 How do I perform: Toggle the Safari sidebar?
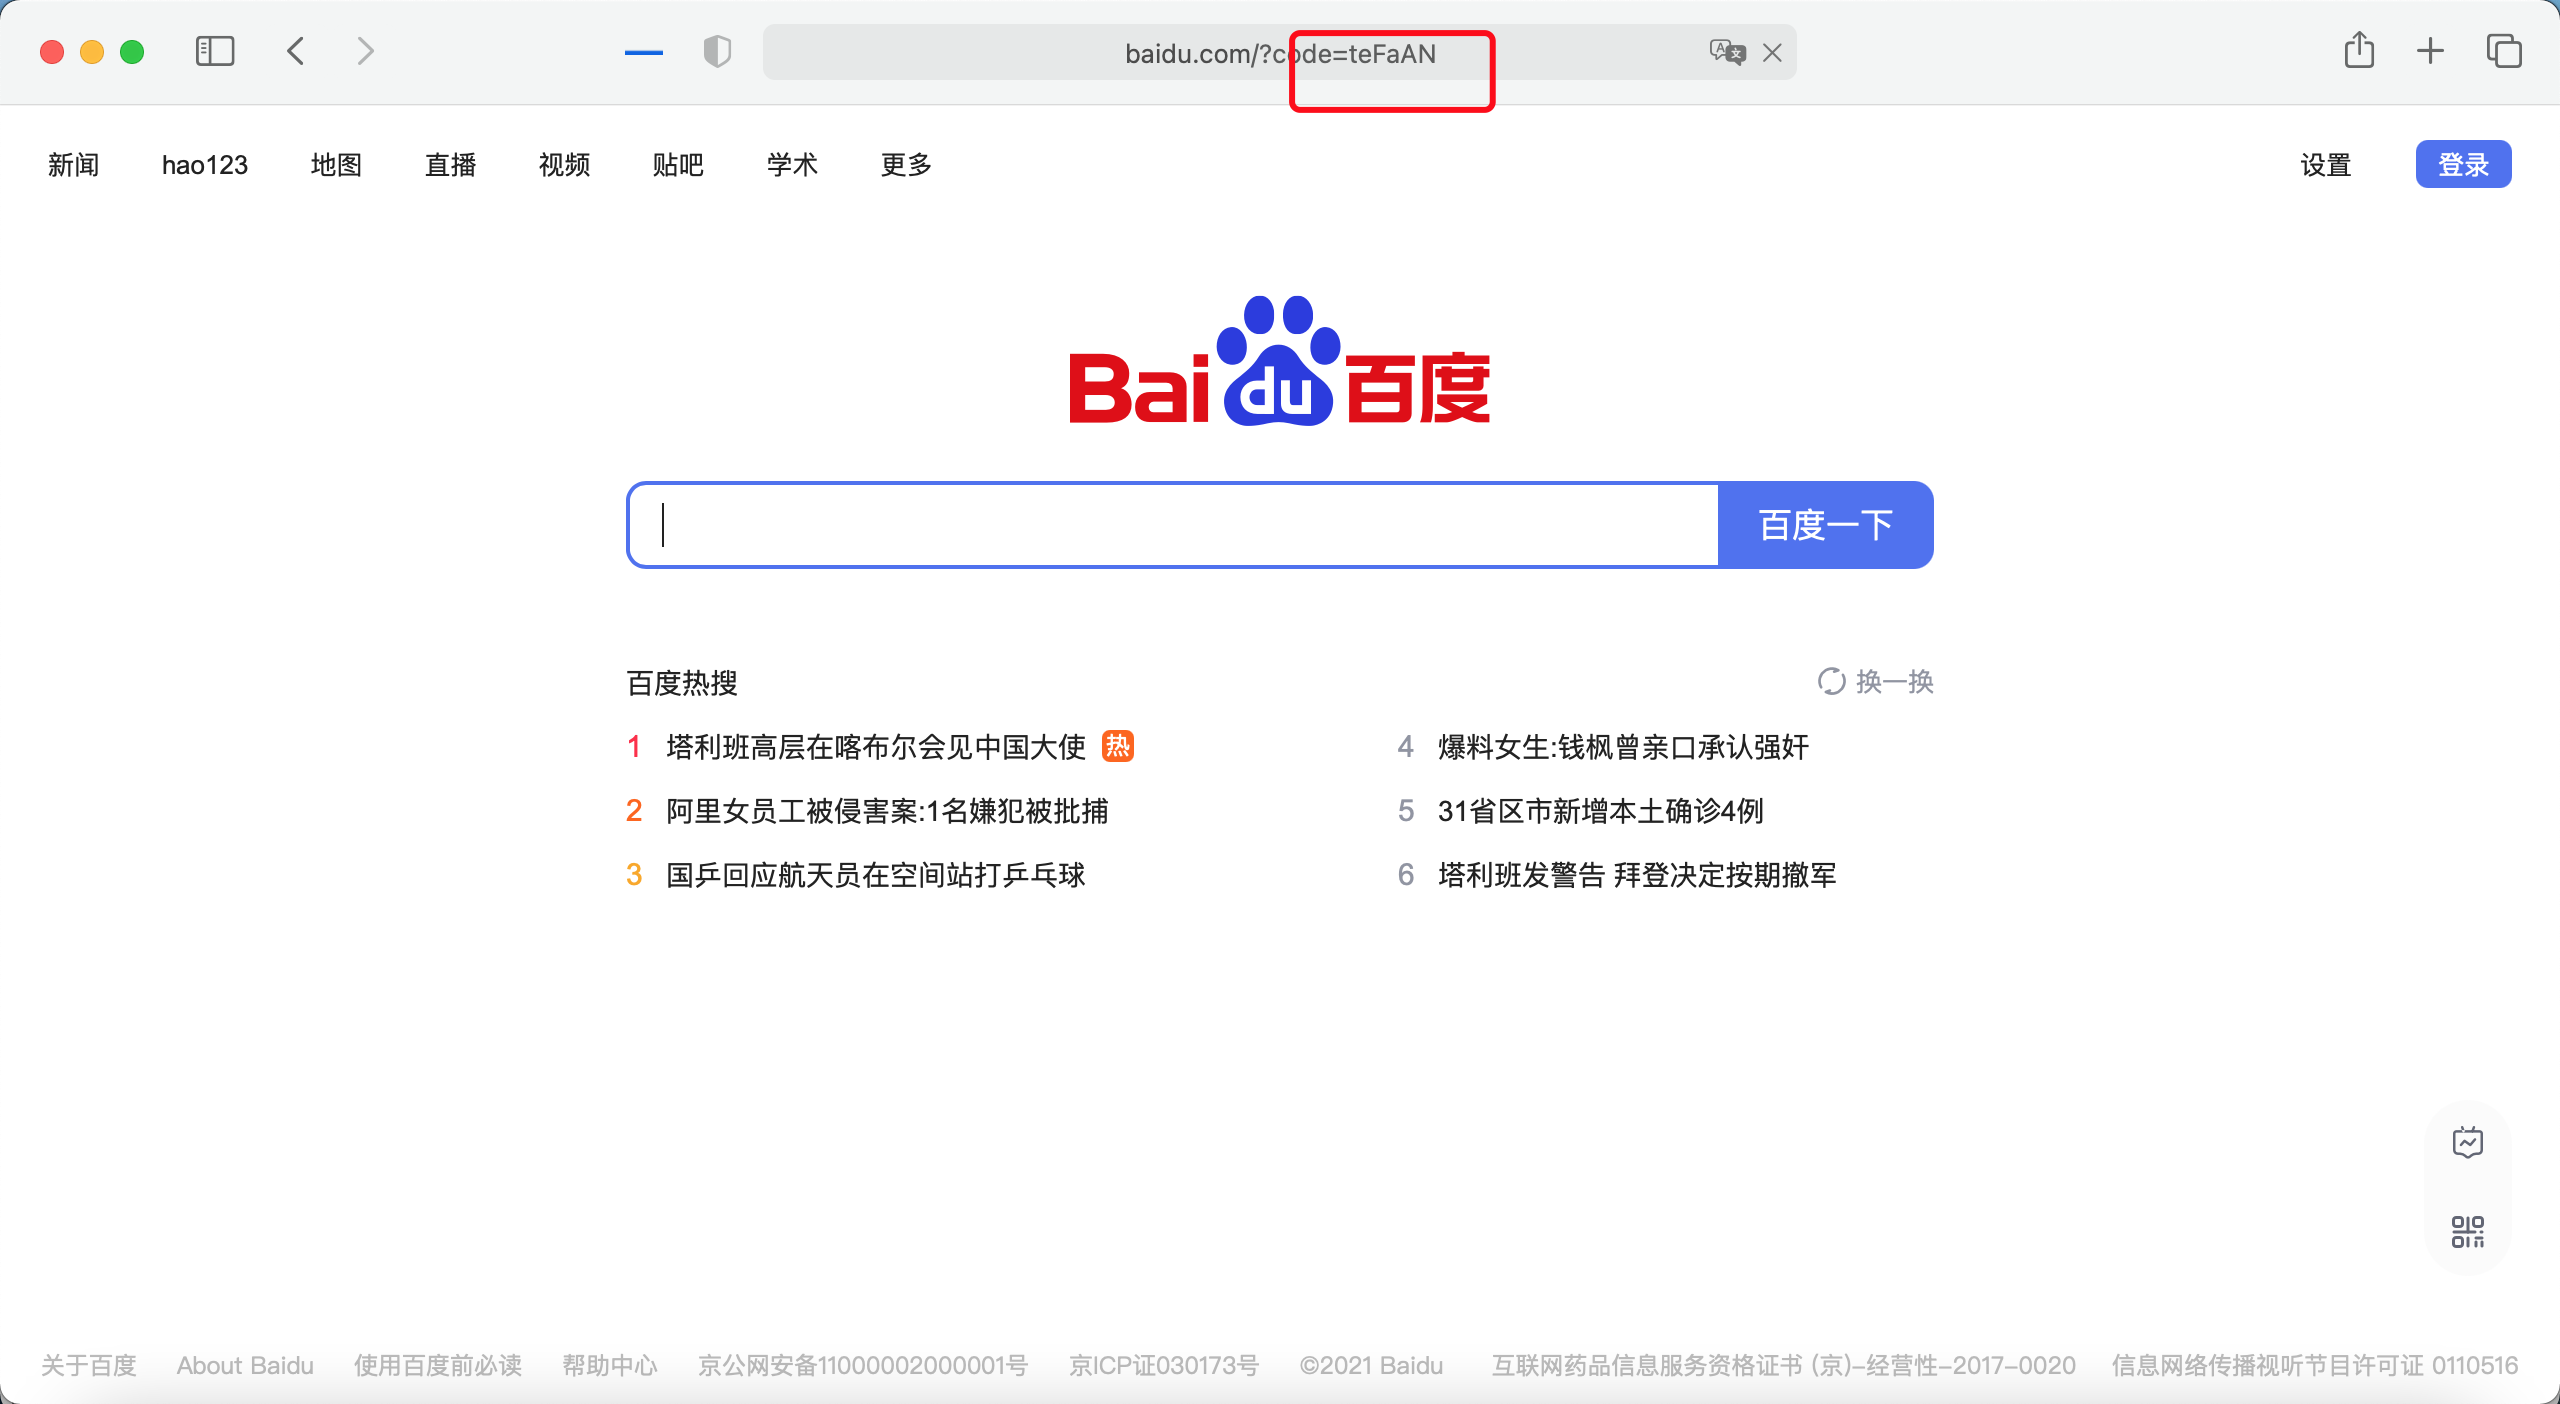(215, 51)
